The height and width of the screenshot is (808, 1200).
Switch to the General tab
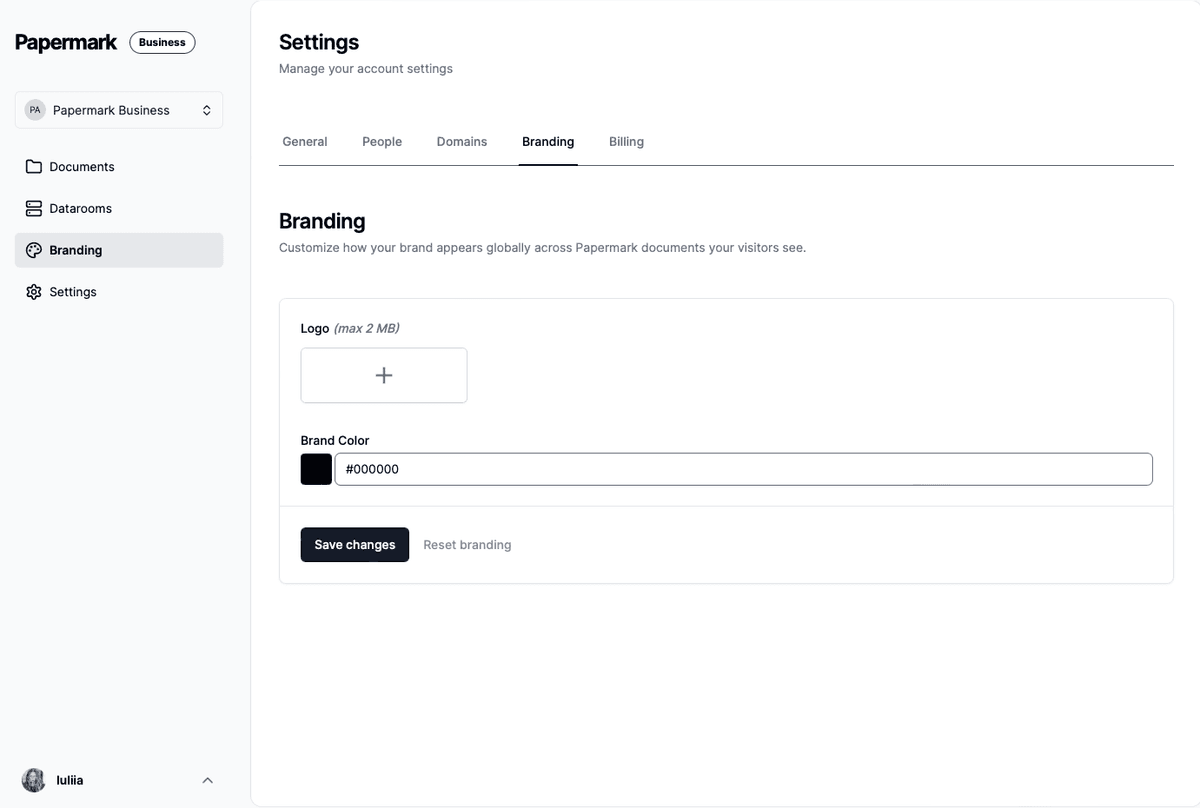click(x=305, y=142)
